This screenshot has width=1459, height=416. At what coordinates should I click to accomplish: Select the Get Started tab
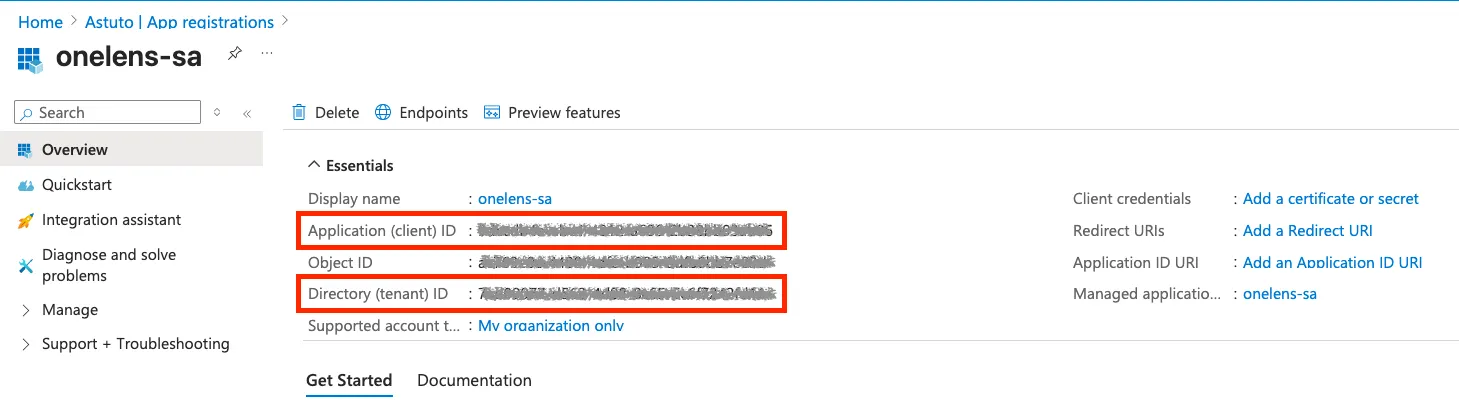[349, 380]
